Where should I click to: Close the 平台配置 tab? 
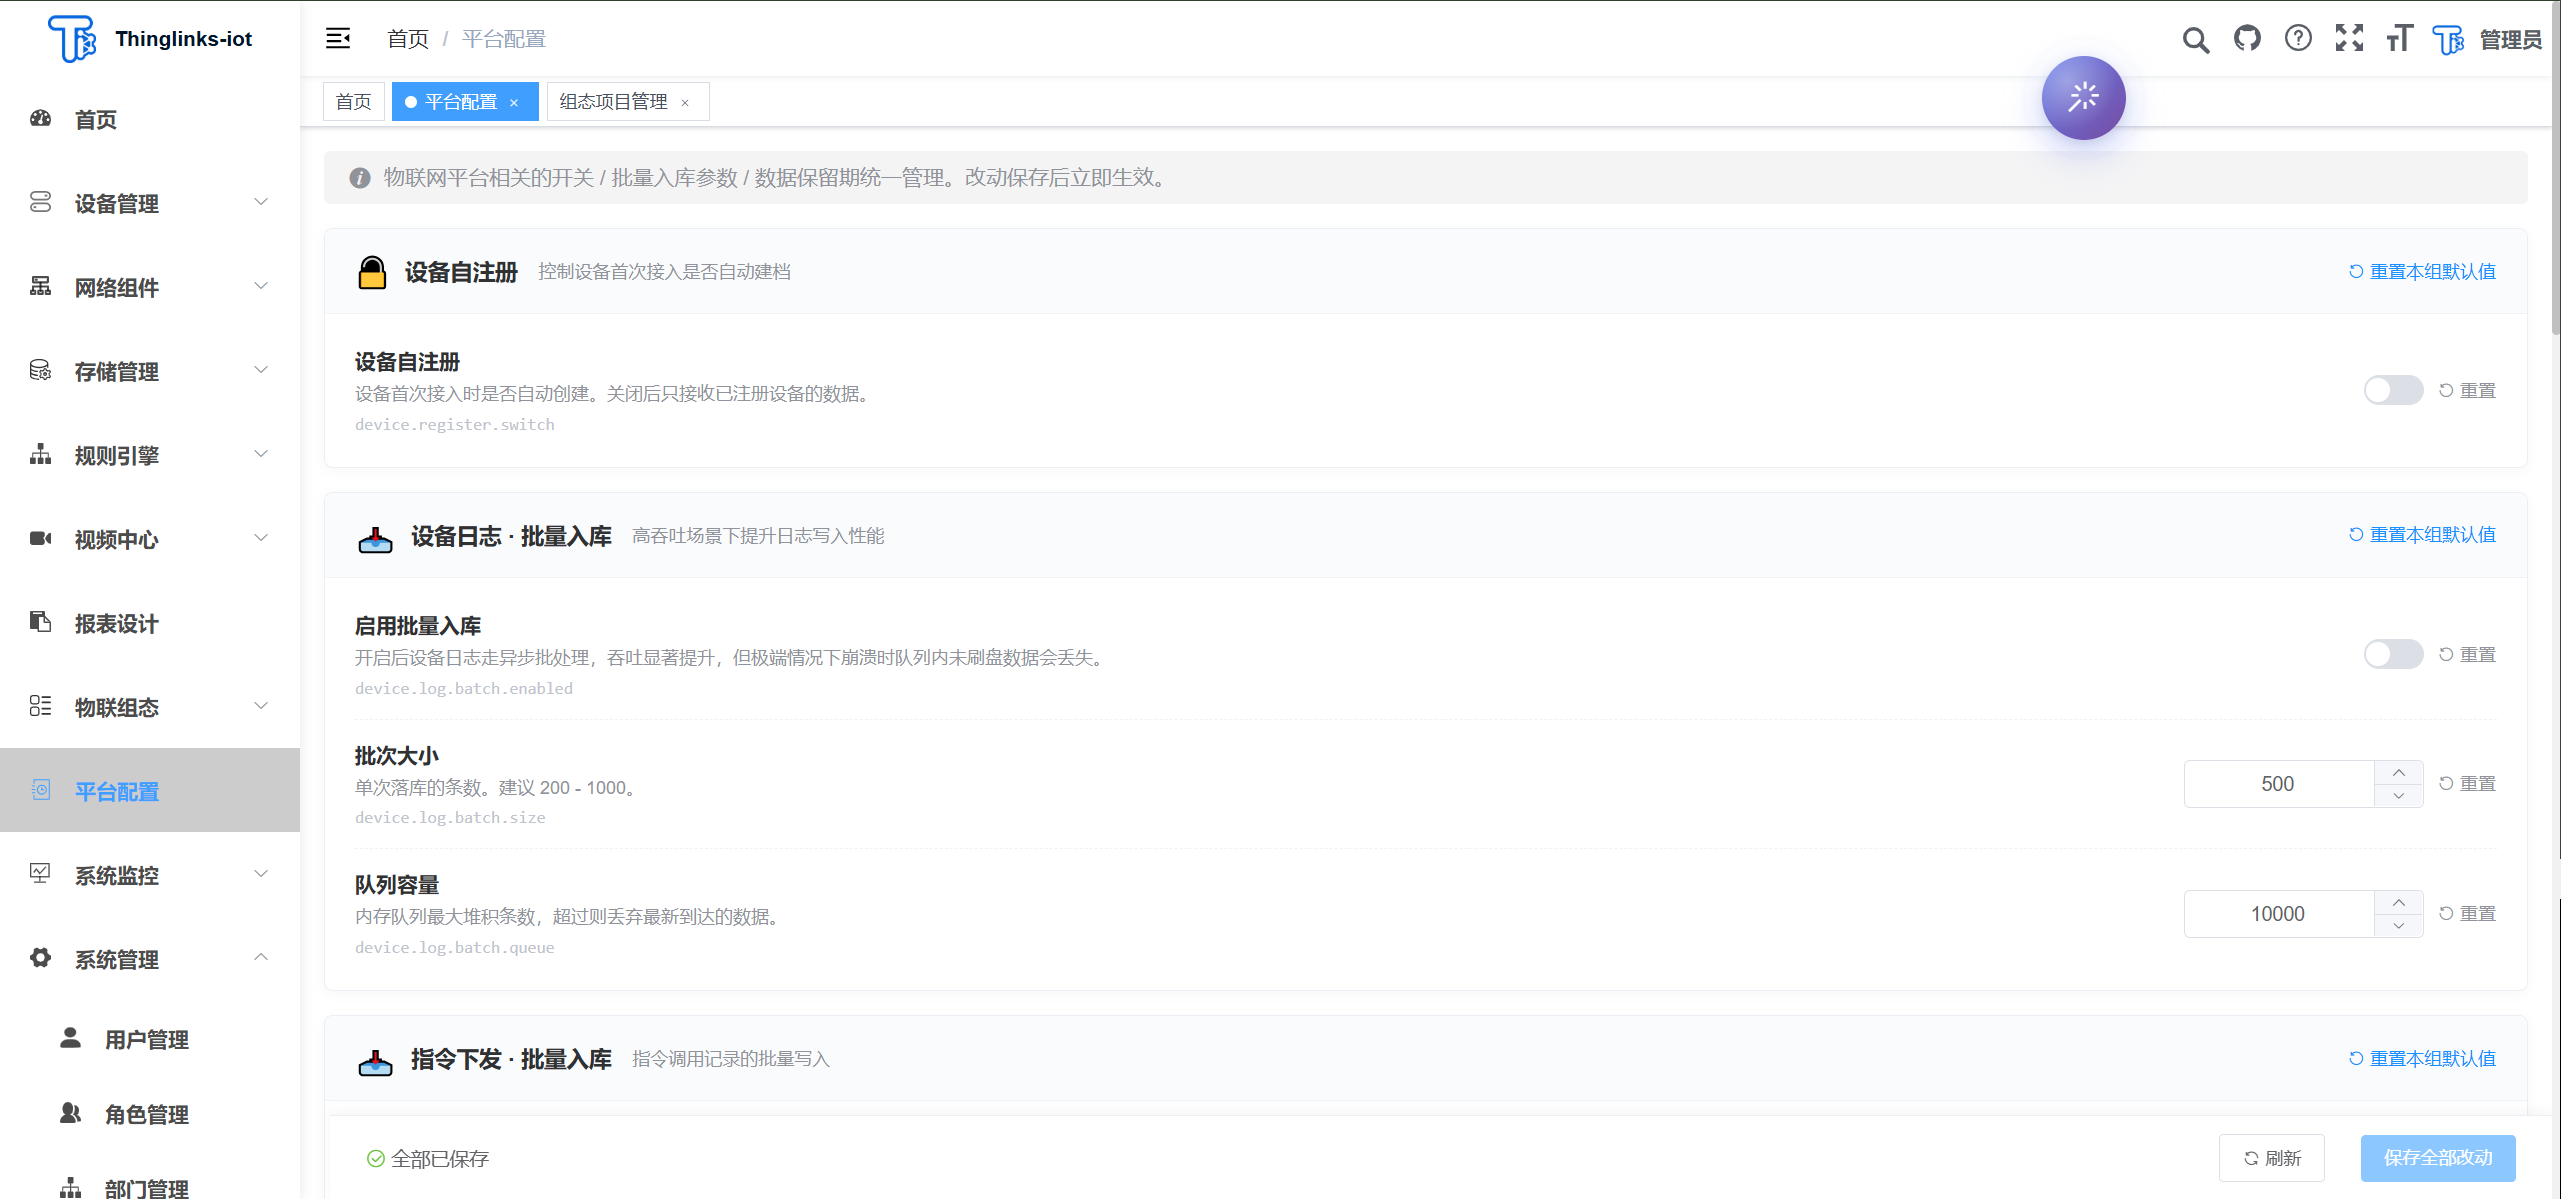coord(514,103)
